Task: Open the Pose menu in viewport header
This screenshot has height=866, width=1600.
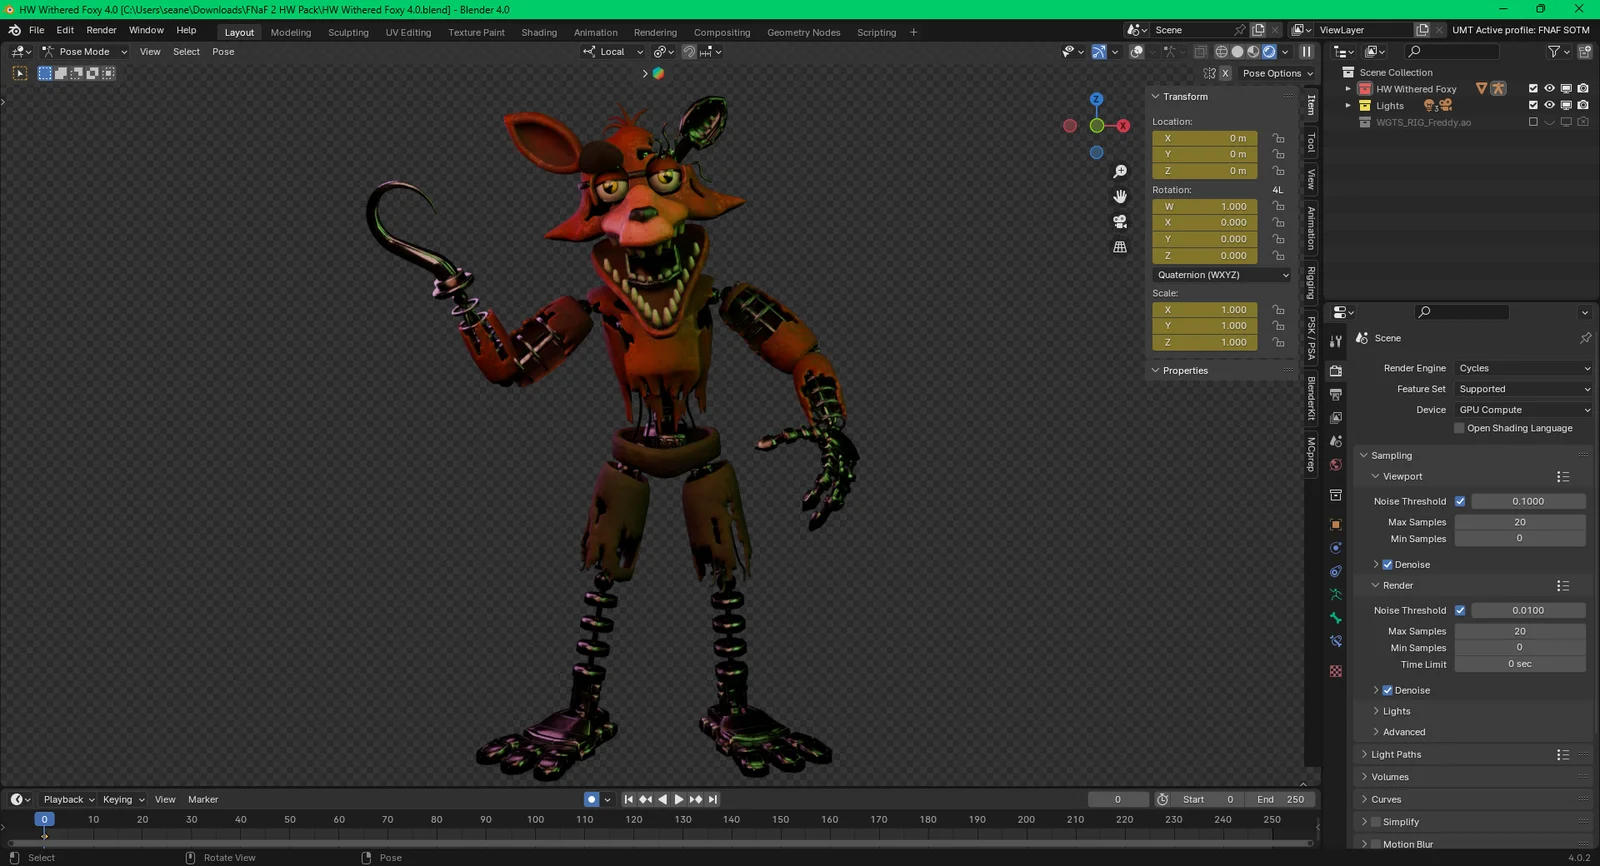Action: [223, 52]
